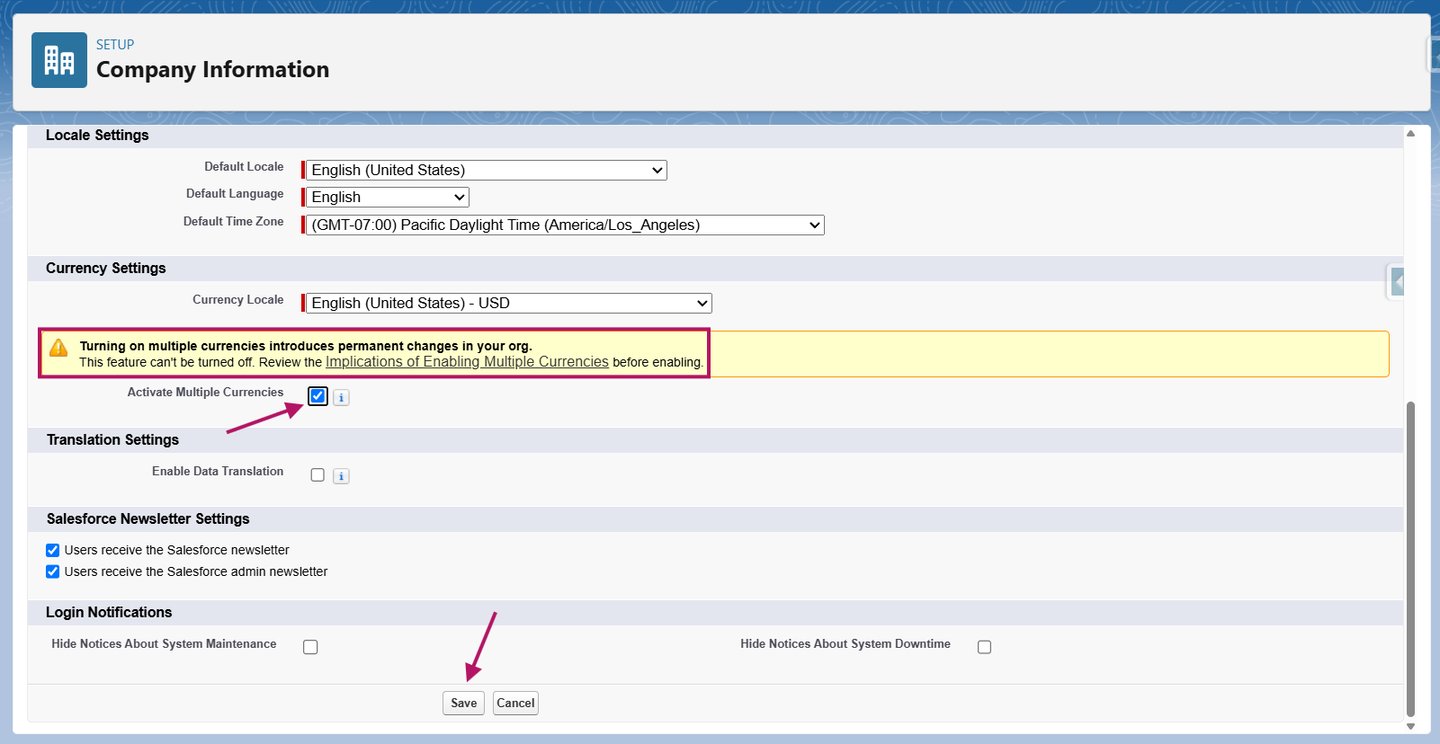Check Hide Notices About System Maintenance
Viewport: 1440px width, 744px height.
point(310,647)
